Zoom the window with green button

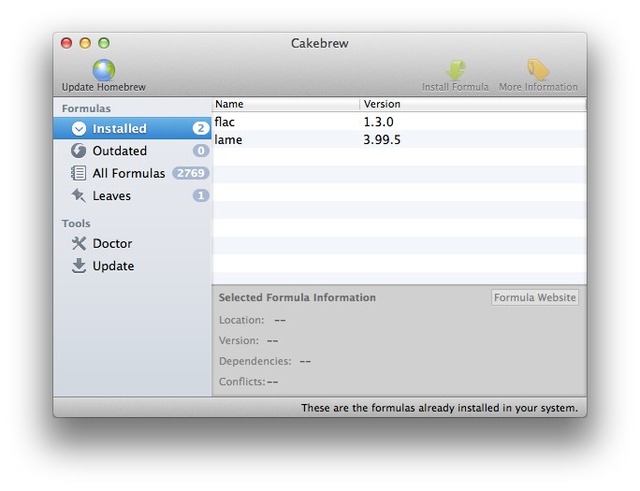click(104, 43)
